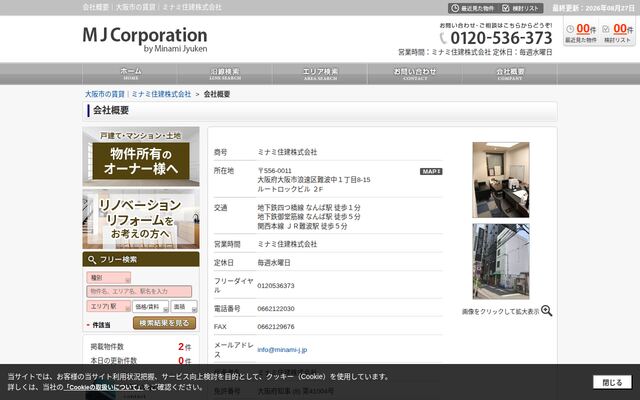Open the エリア検索 menu item
Screen dimensions: 640x400
point(320,74)
